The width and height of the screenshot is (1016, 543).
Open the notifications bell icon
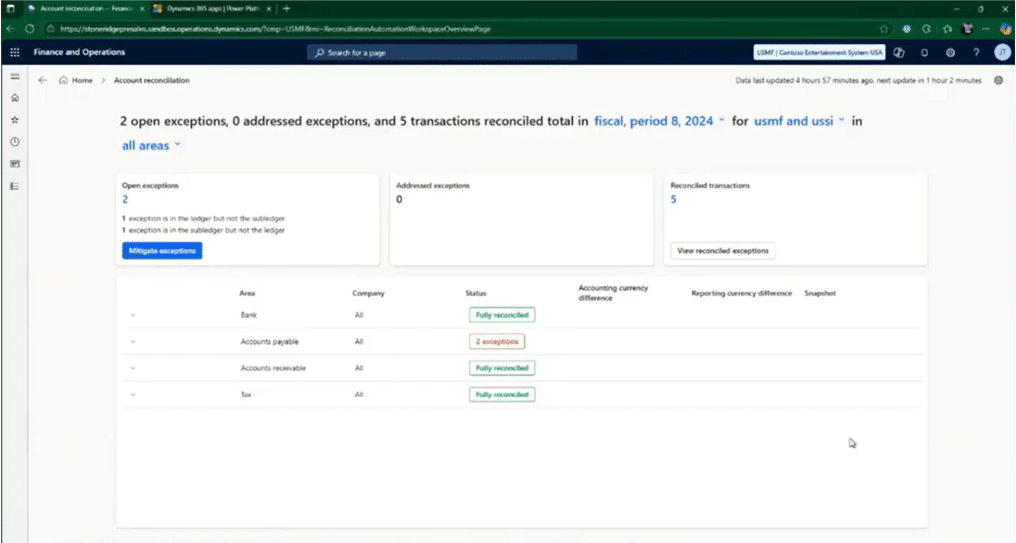[924, 52]
